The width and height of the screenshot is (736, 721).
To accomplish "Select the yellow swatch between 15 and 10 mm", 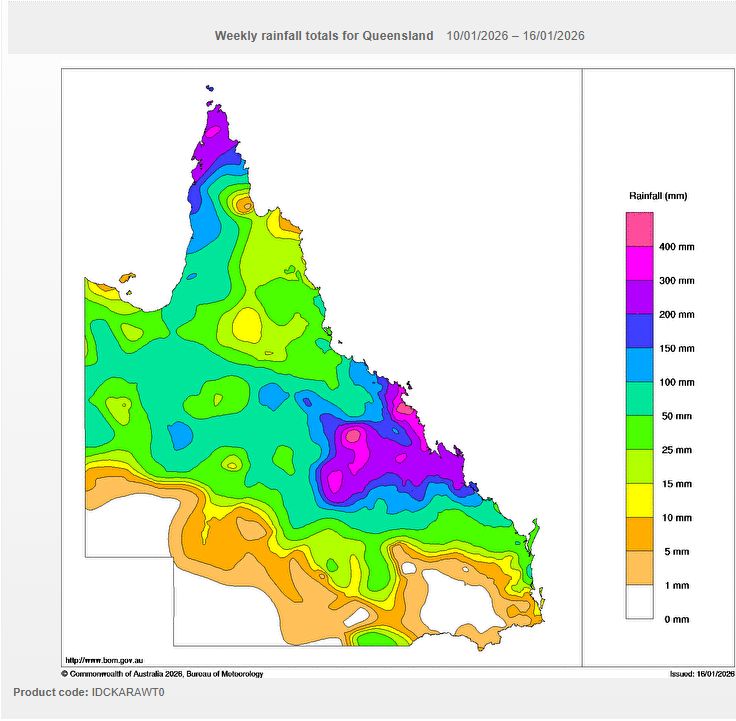I will (639, 501).
